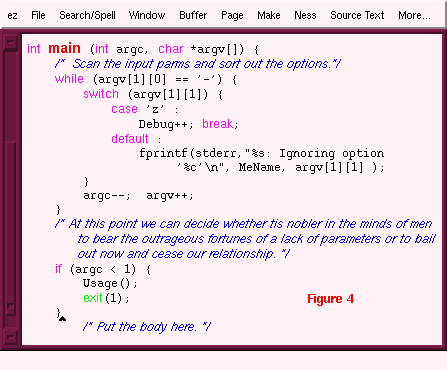447x370 pixels.
Task: Click the 'Put the body here' comment
Action: tap(147, 327)
